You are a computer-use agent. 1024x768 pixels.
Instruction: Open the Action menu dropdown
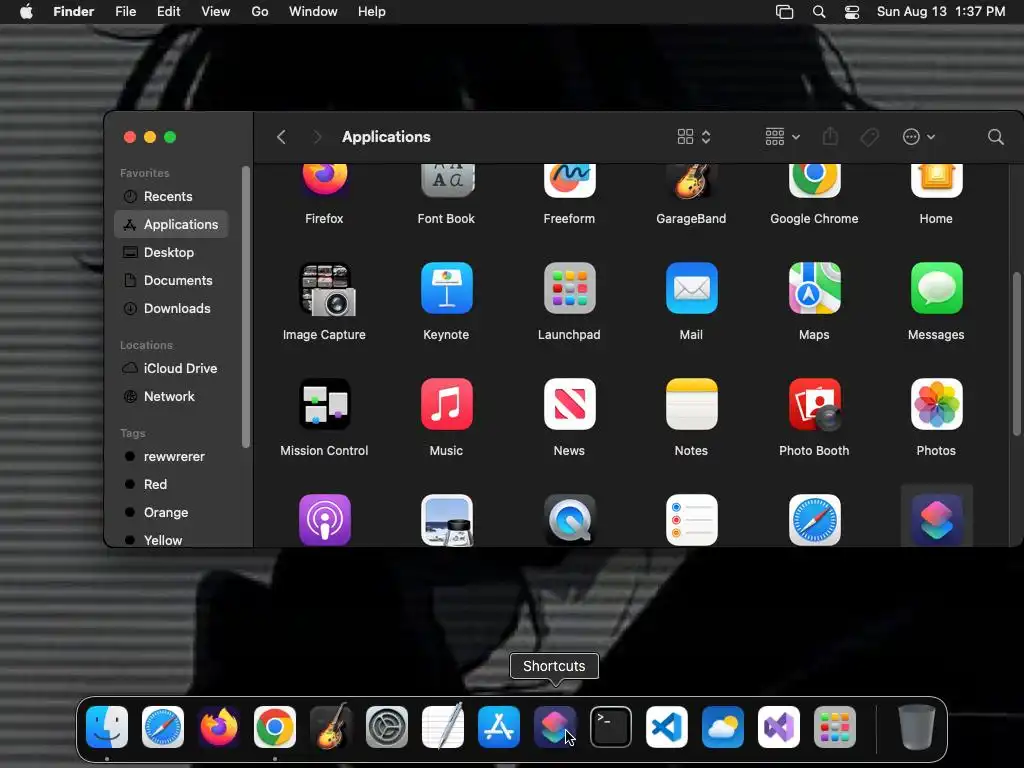tap(918, 136)
